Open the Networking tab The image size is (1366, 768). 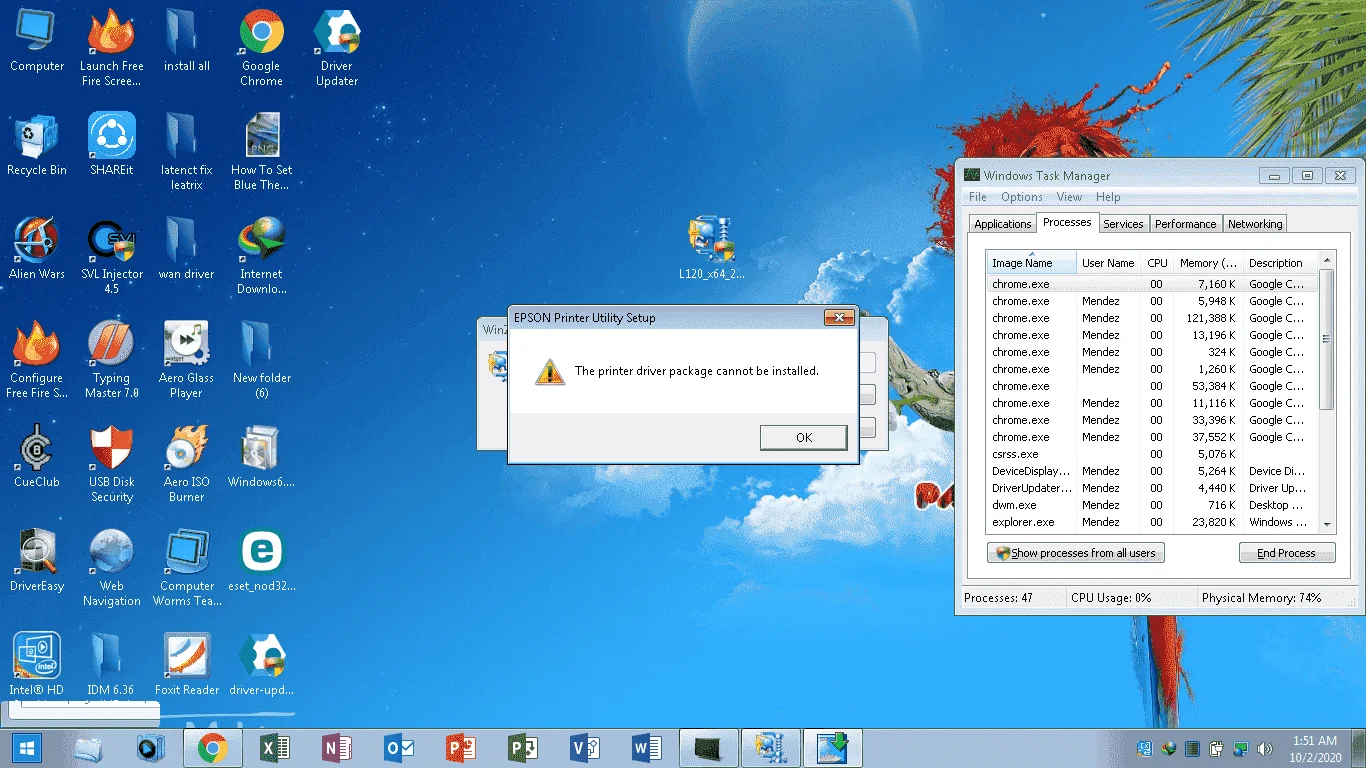(x=1255, y=224)
